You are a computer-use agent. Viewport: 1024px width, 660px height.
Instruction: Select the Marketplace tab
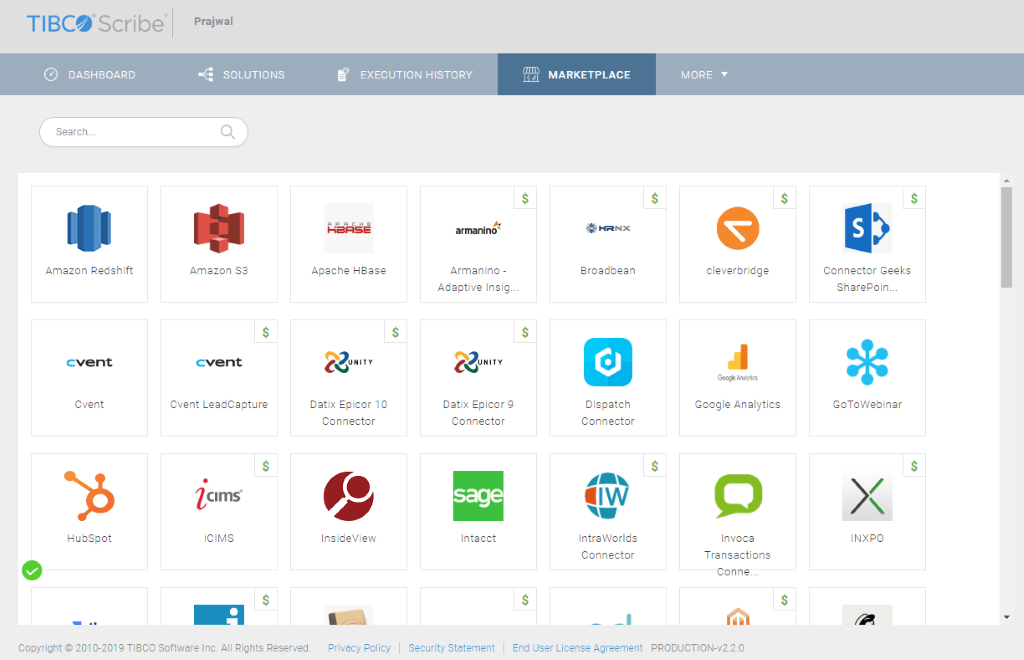tap(577, 74)
